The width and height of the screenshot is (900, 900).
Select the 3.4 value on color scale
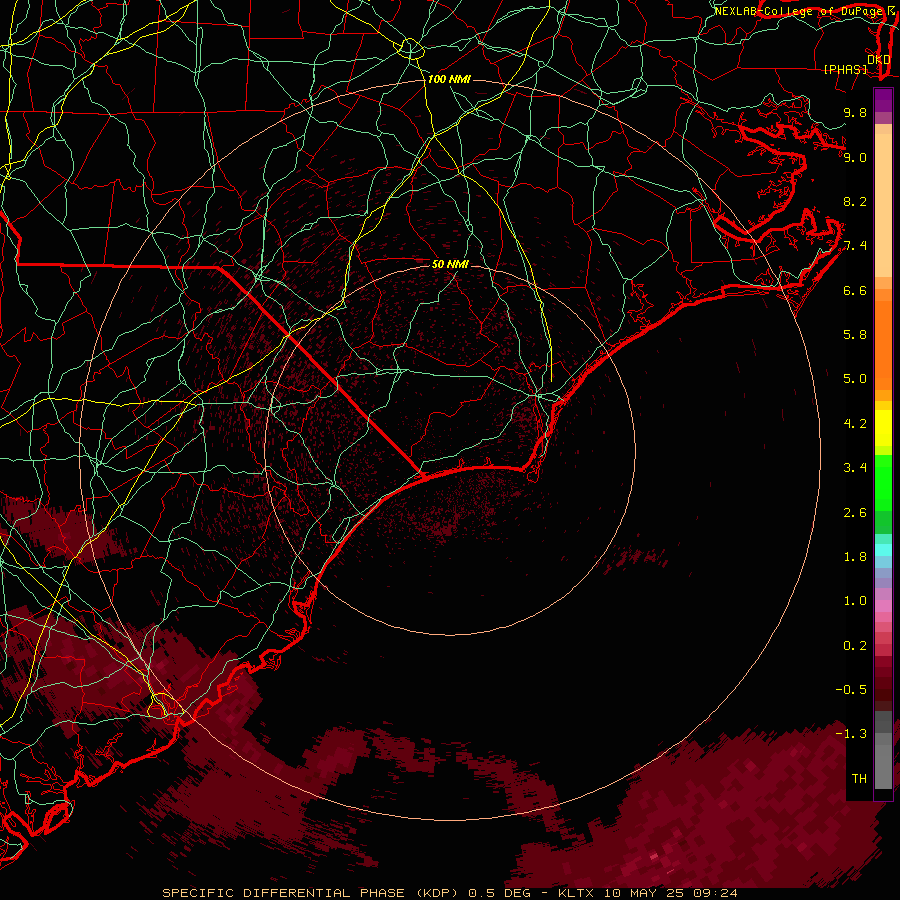point(855,468)
